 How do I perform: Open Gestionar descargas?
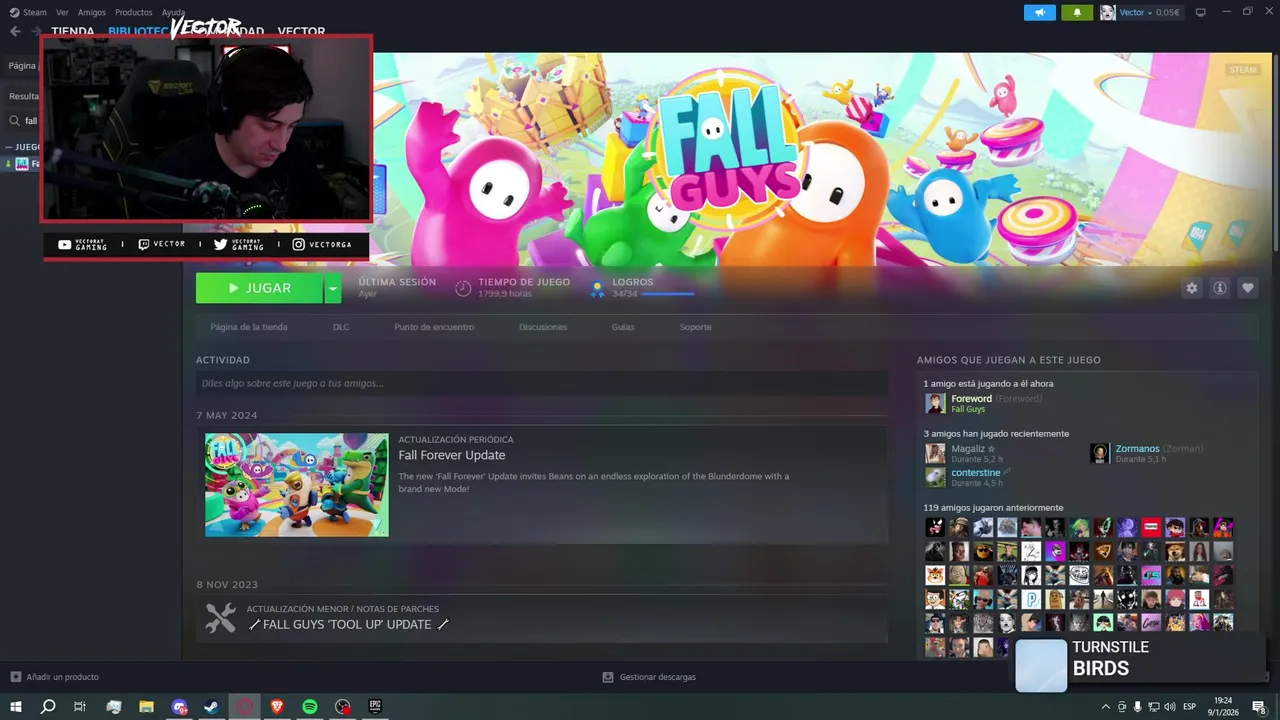[649, 677]
